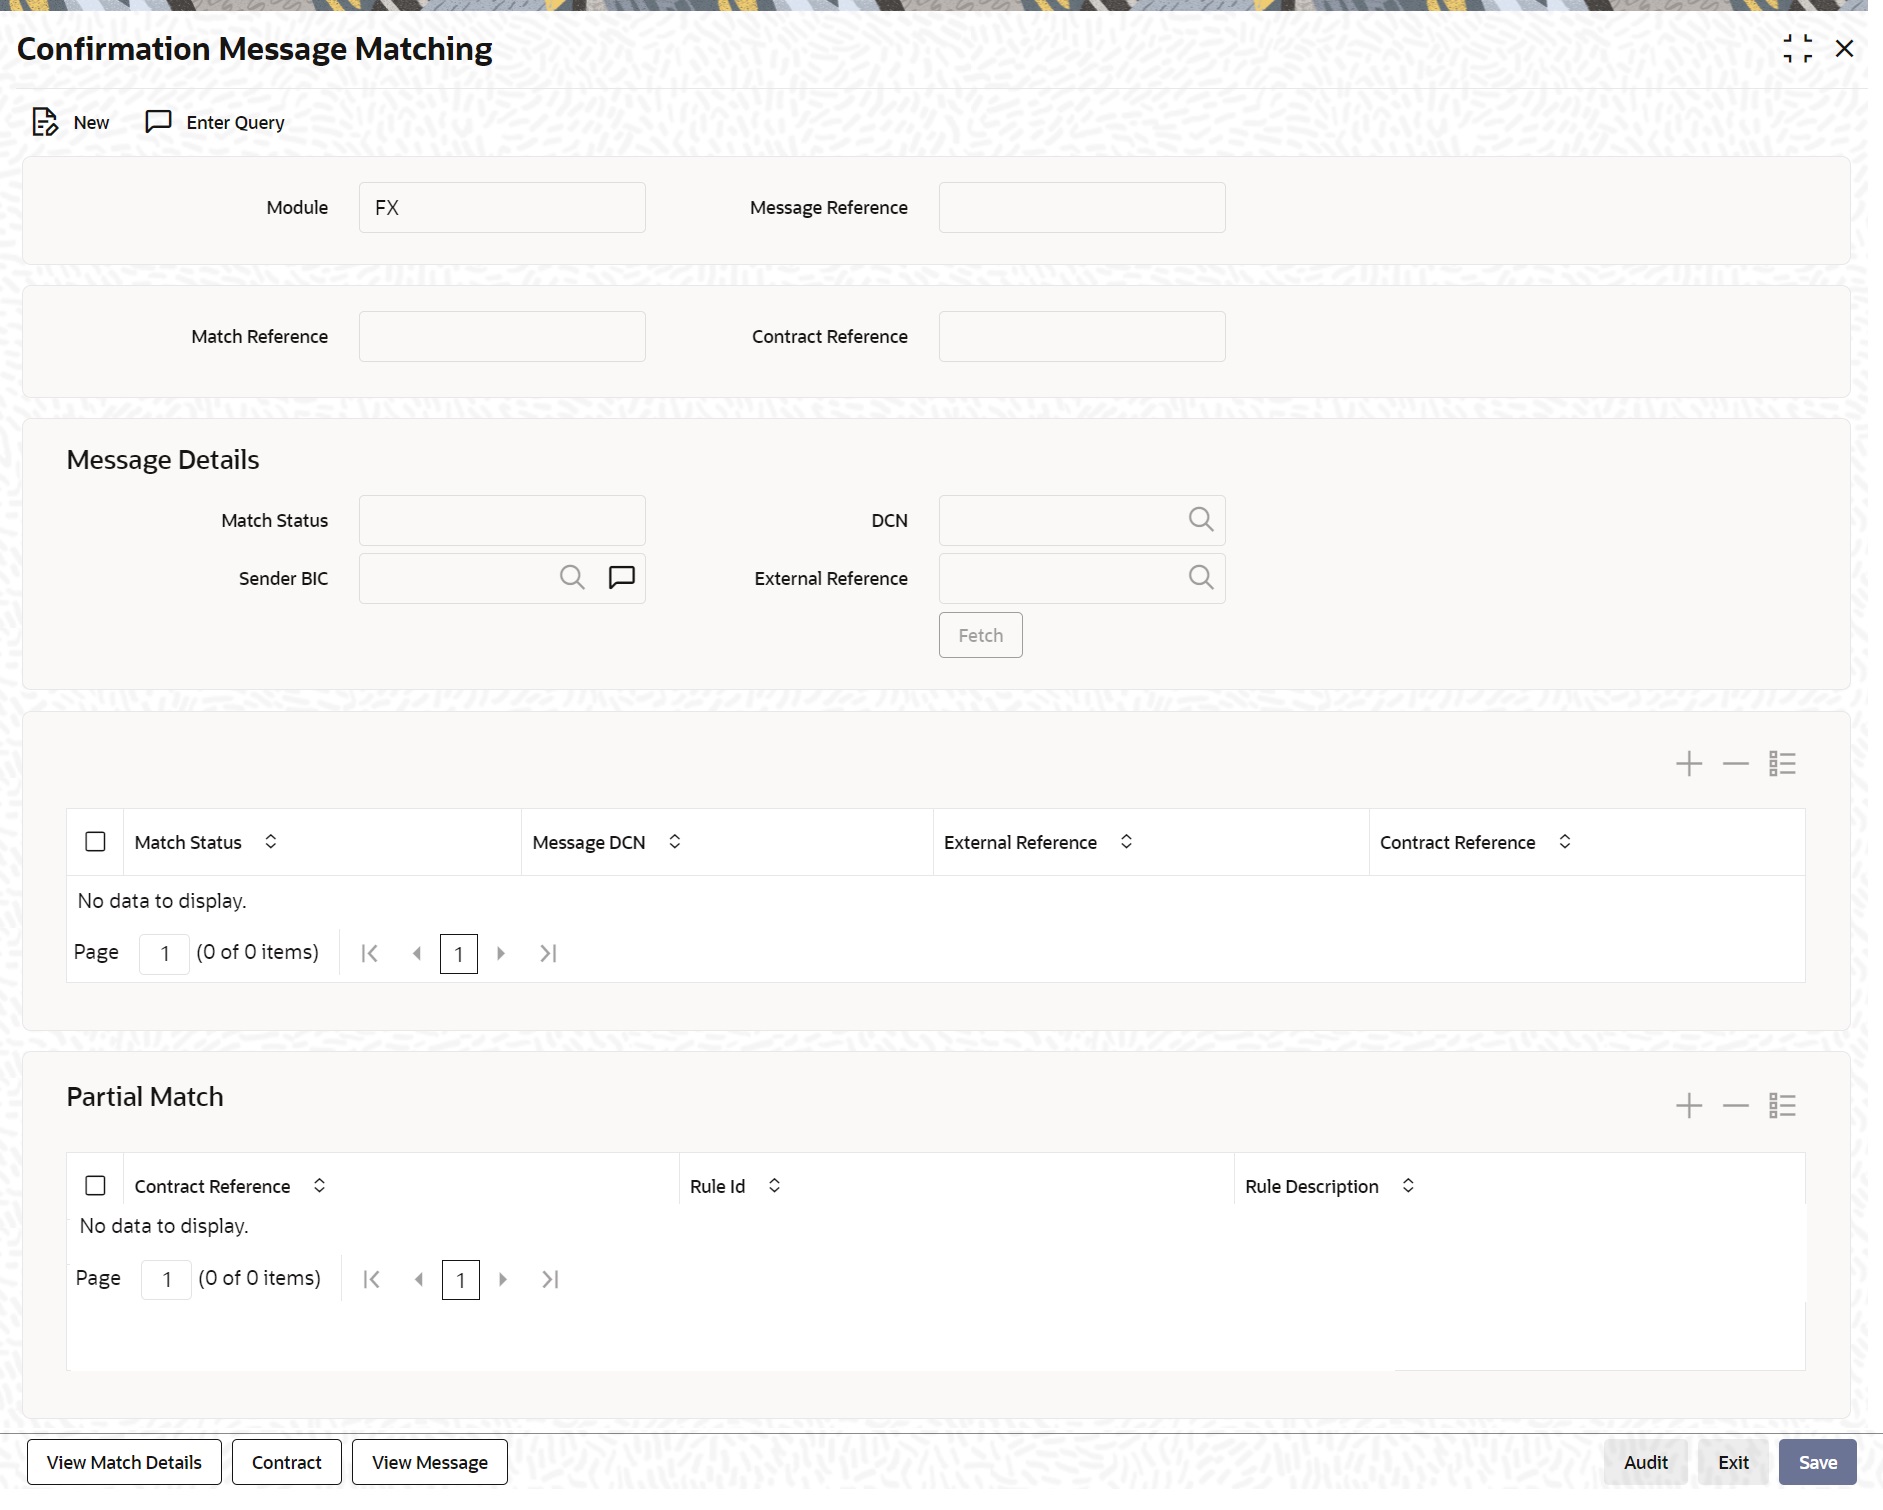
Task: Click the Enter Query speech-bubble icon
Action: [158, 122]
